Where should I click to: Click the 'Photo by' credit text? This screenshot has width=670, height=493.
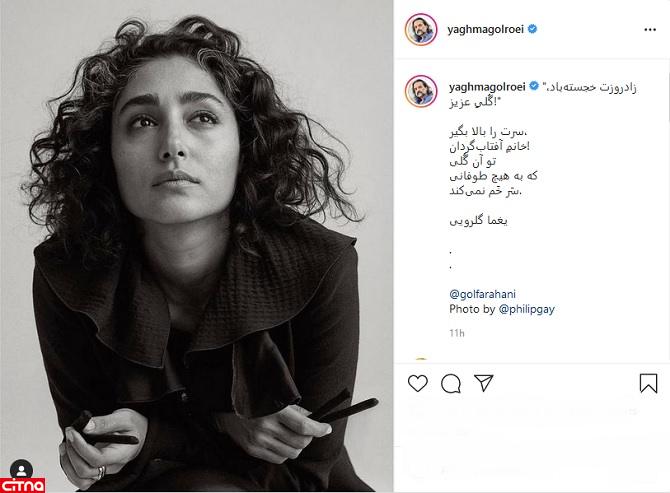tap(472, 309)
